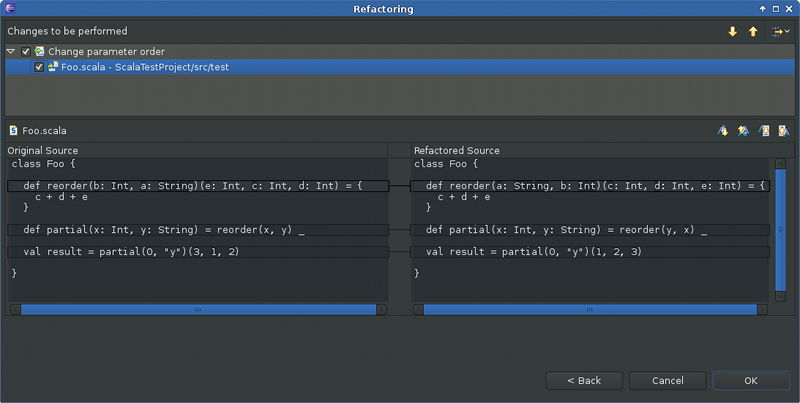Uncheck the Change parameter order checkbox
The width and height of the screenshot is (800, 403).
[26, 51]
